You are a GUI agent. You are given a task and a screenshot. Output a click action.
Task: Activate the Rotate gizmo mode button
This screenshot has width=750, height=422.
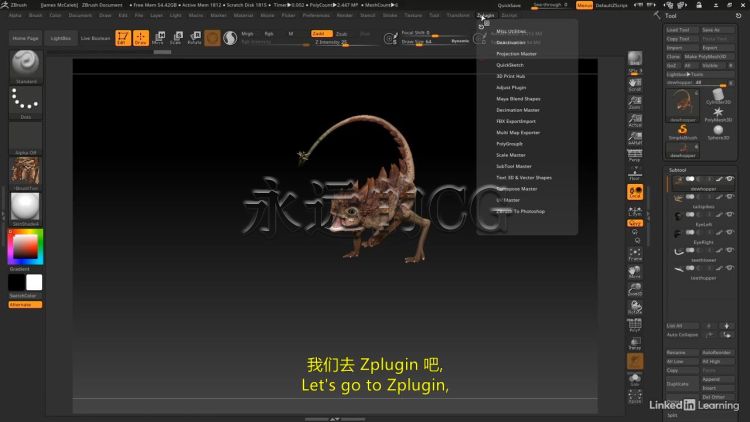[194, 38]
